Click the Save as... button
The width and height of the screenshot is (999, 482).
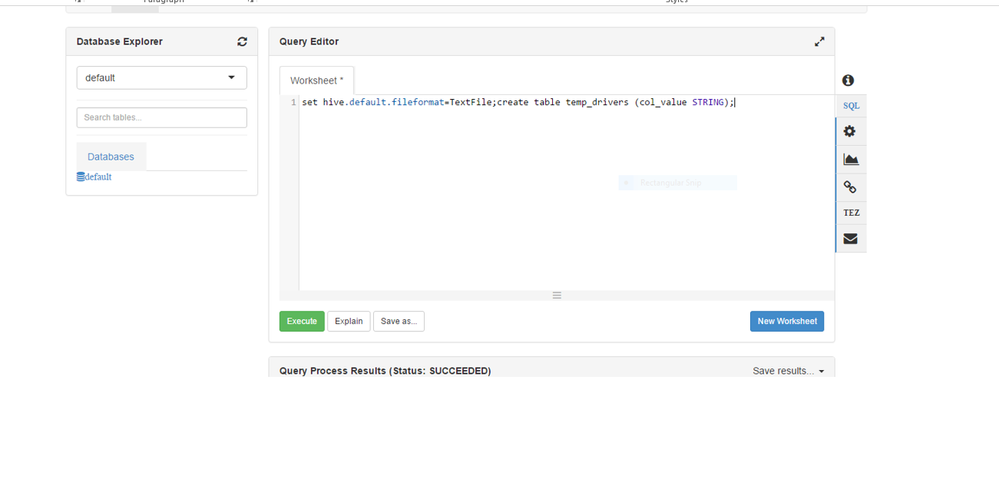point(399,322)
